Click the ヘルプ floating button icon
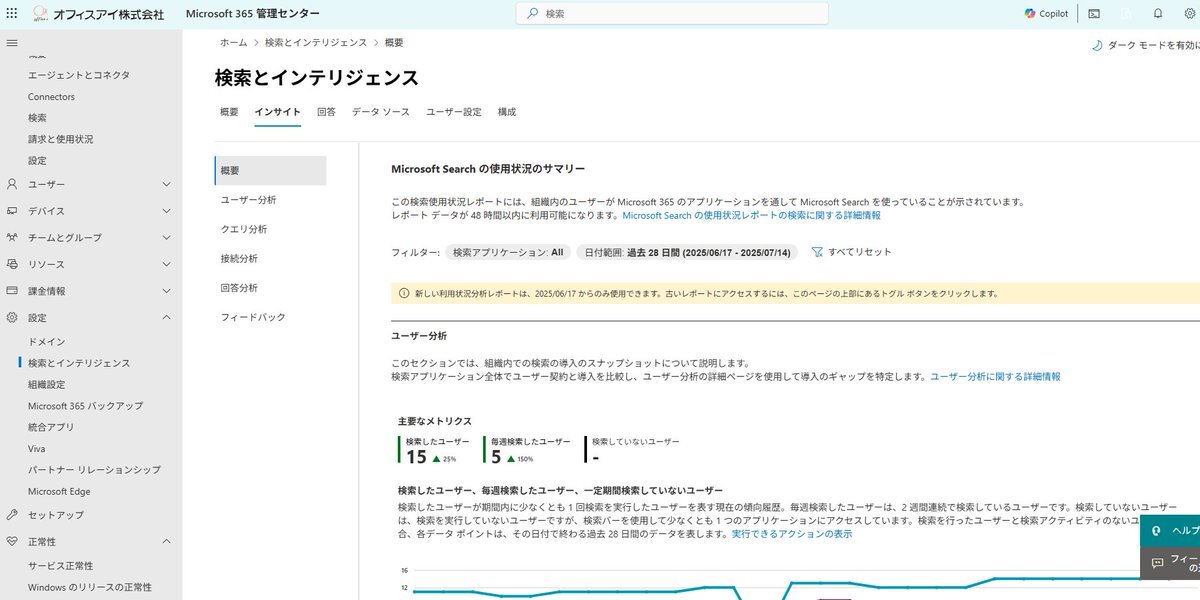 [x=1156, y=531]
